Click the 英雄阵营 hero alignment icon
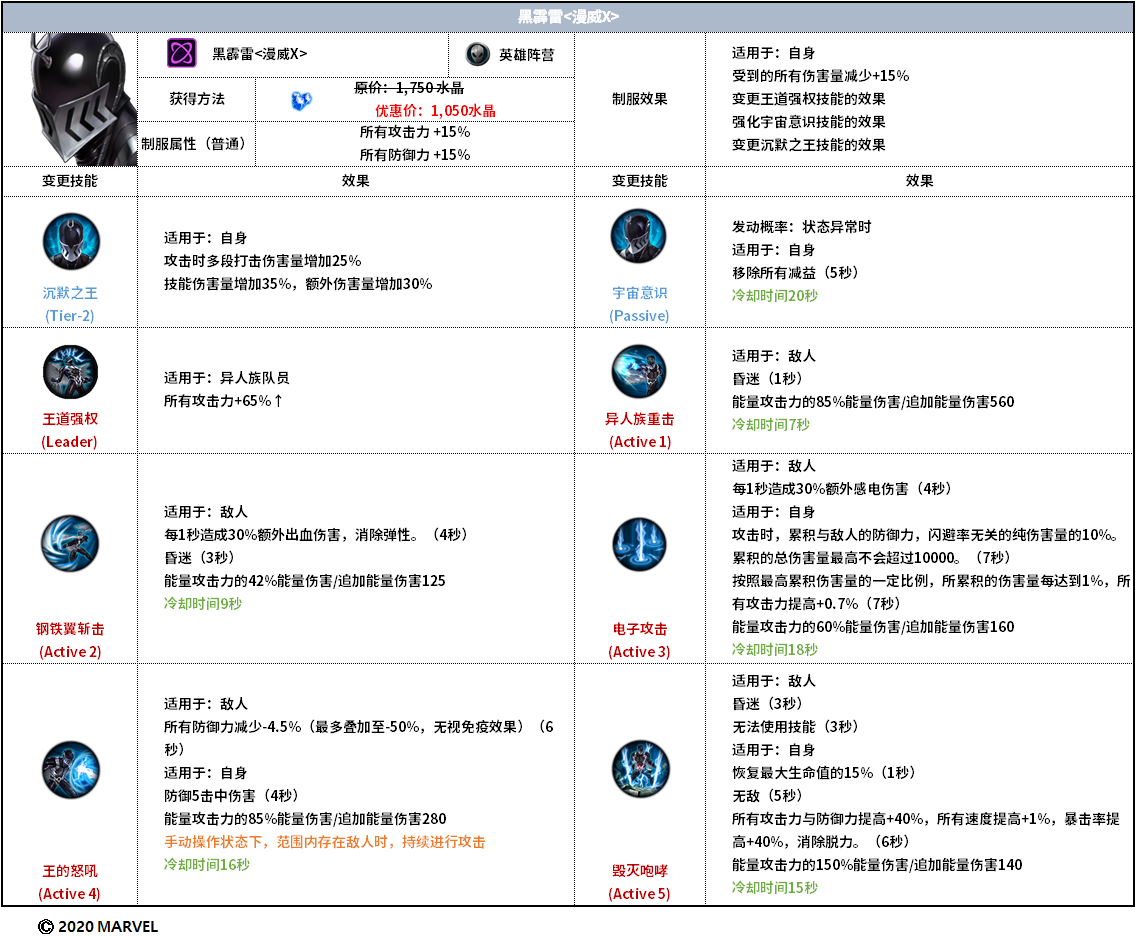 478,54
